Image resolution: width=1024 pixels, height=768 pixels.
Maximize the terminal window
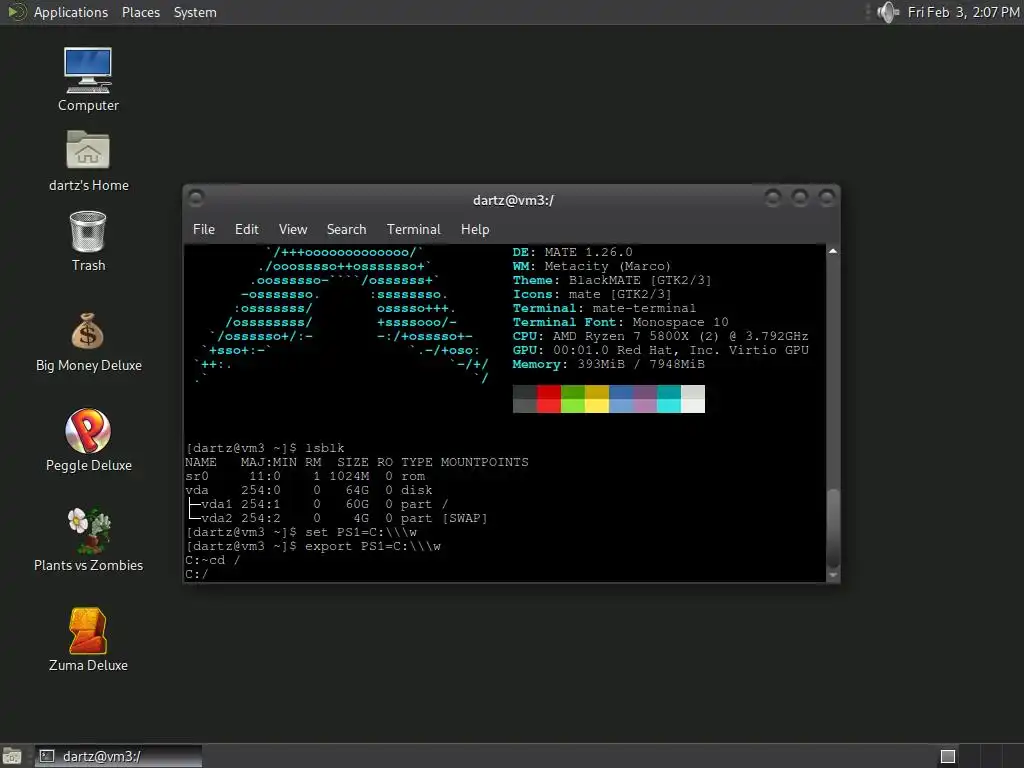799,197
